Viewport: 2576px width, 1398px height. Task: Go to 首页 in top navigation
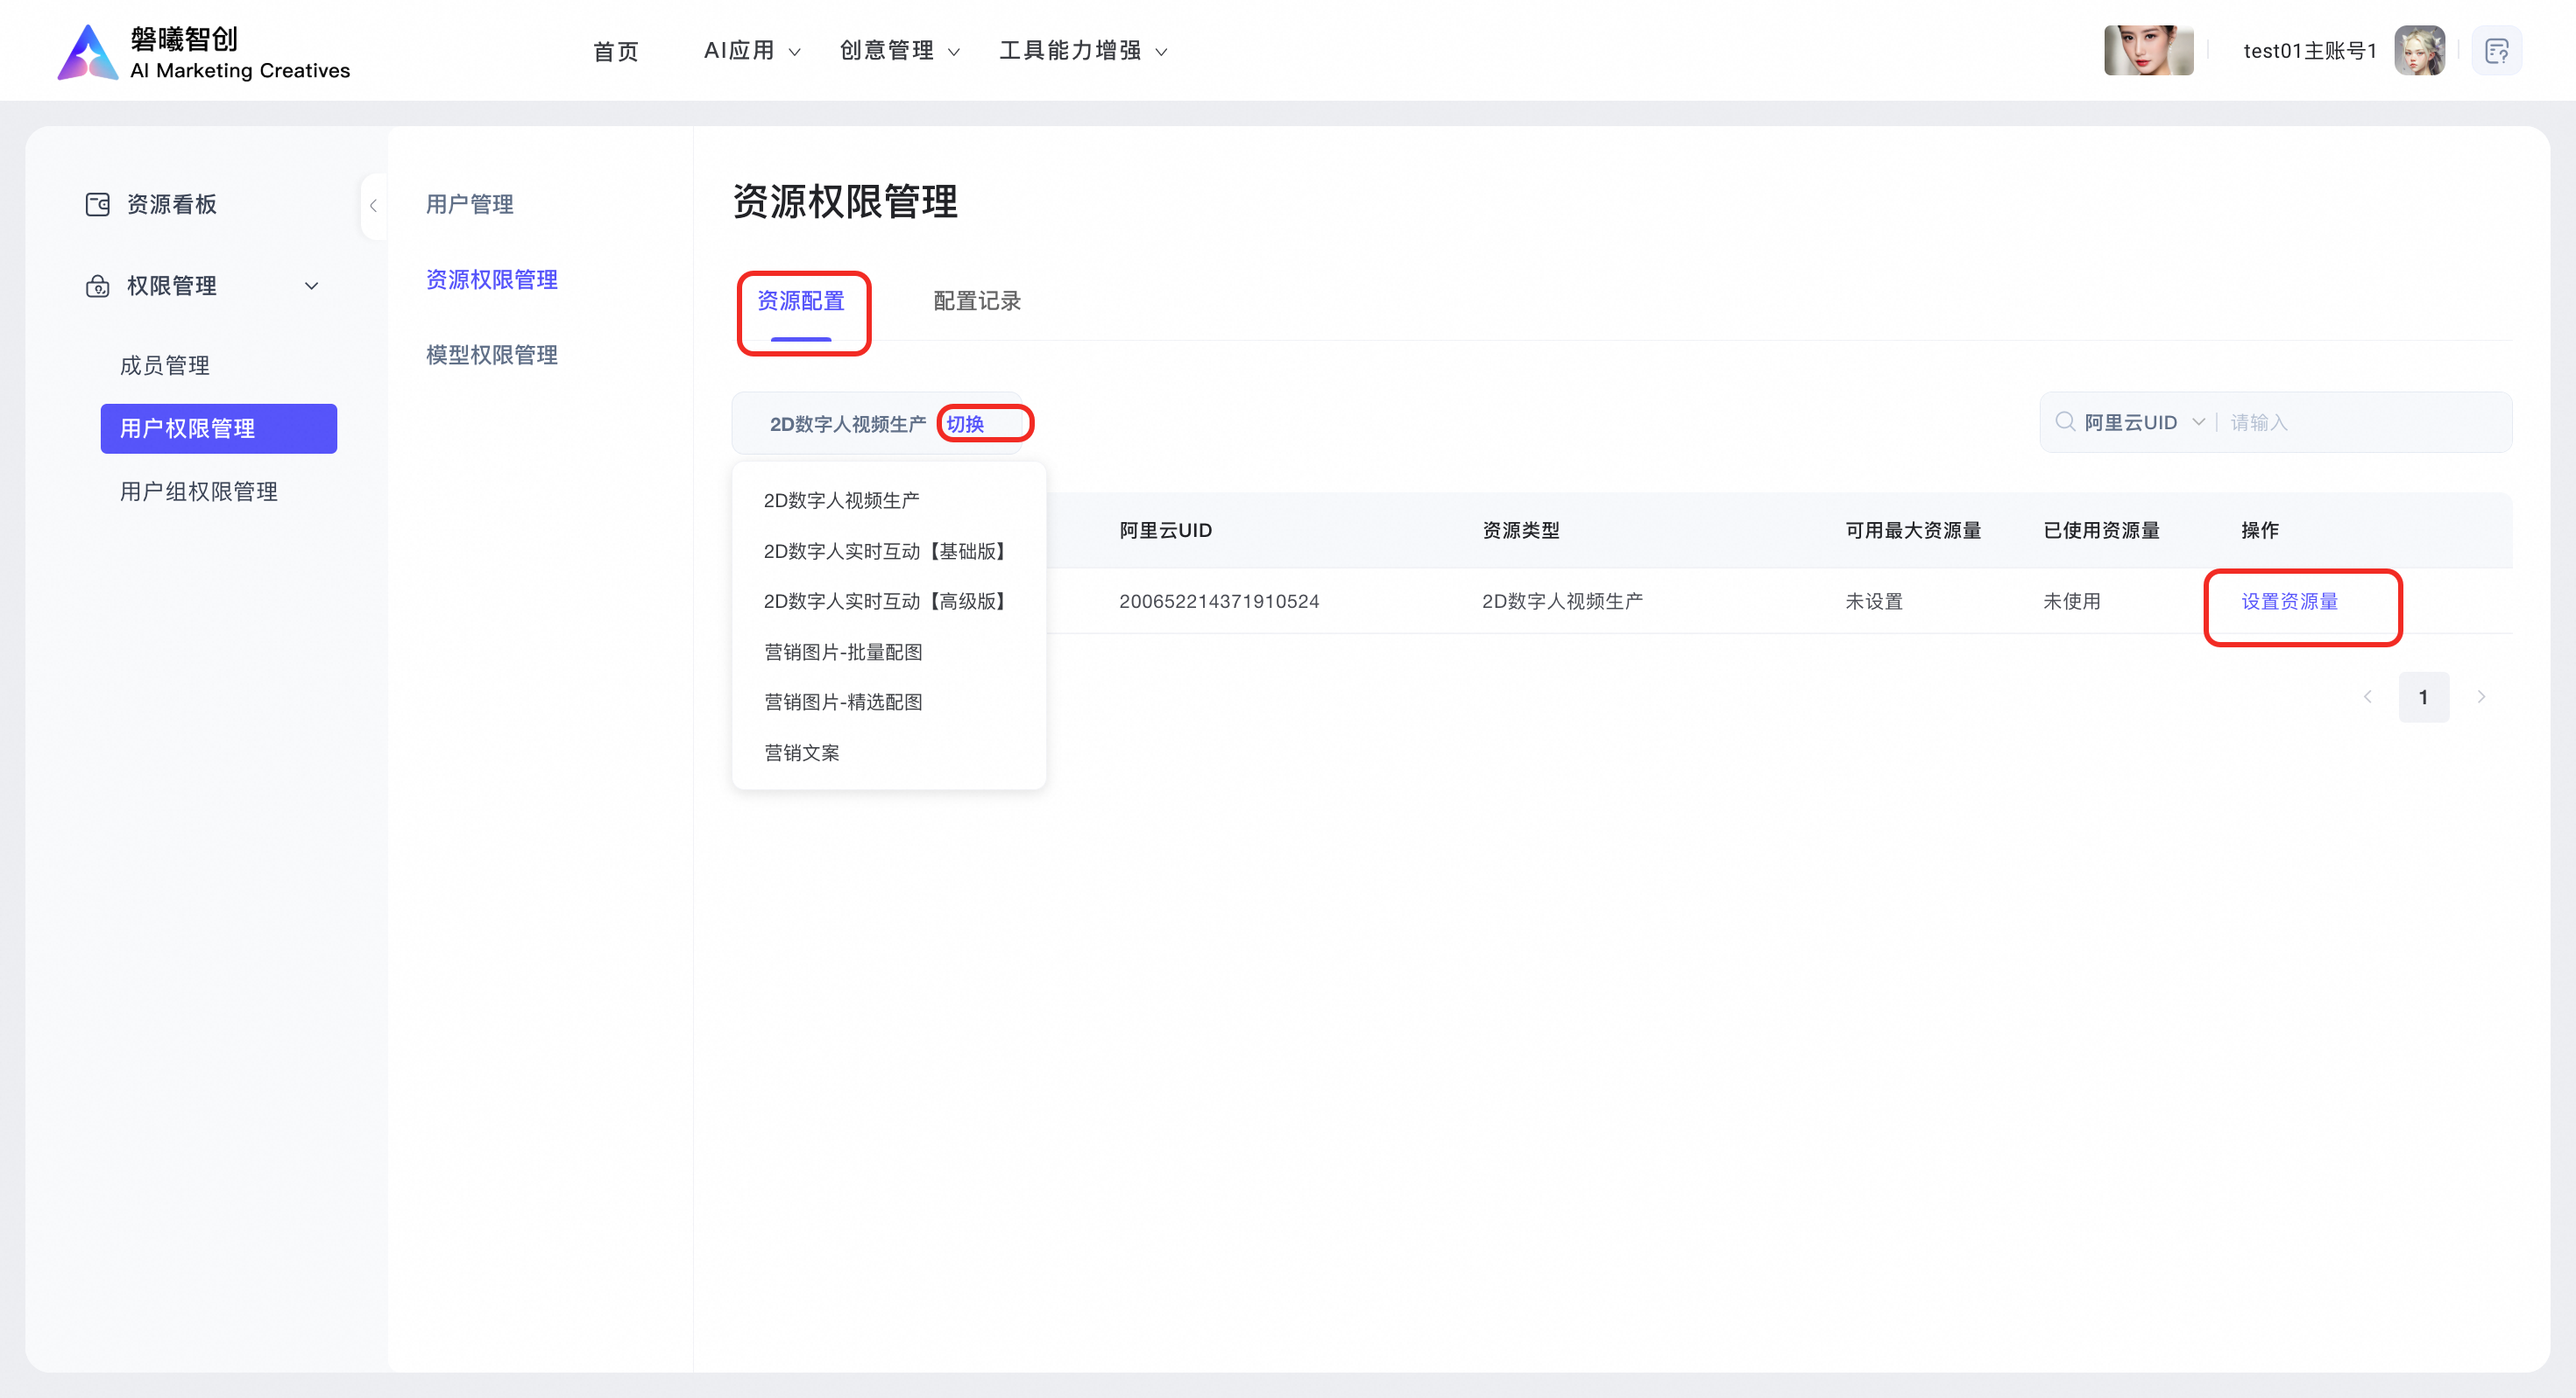click(616, 51)
